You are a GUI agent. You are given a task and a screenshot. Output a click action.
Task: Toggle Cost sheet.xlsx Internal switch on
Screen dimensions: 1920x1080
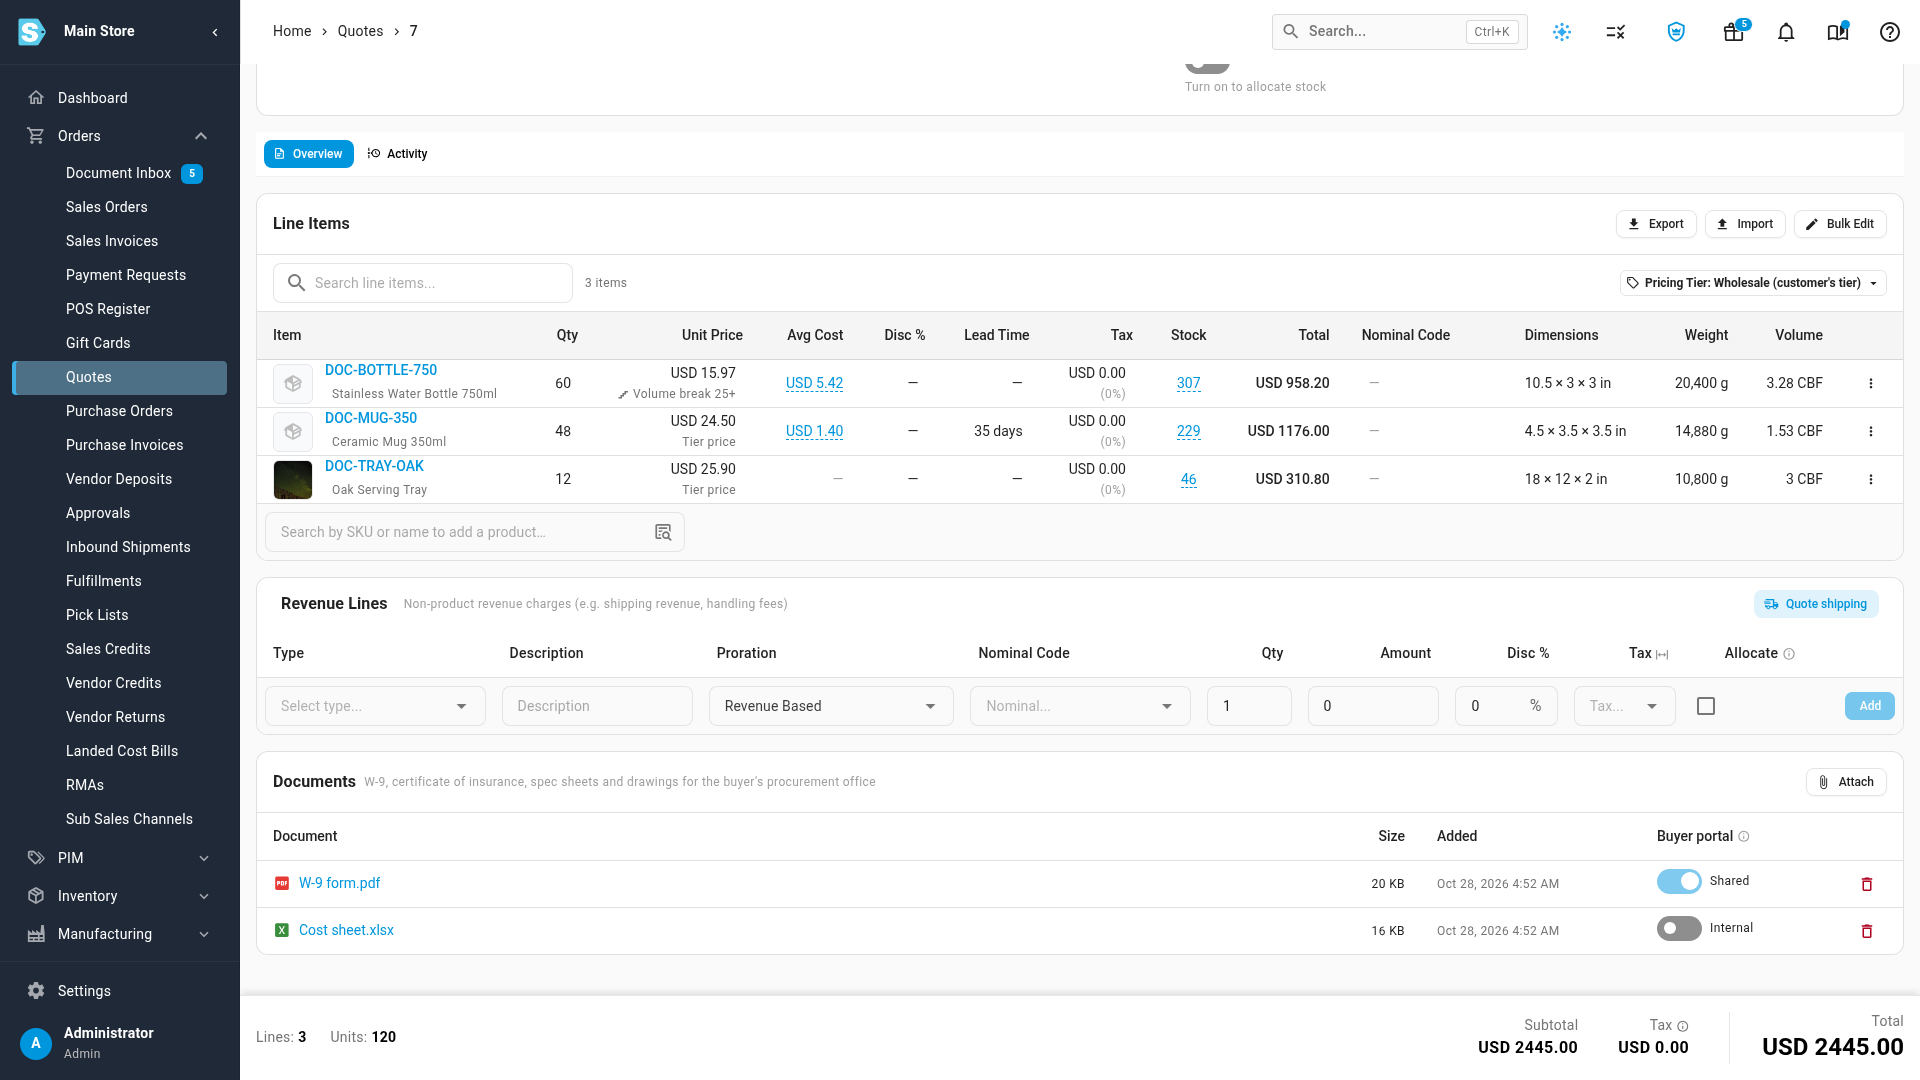[1679, 928]
